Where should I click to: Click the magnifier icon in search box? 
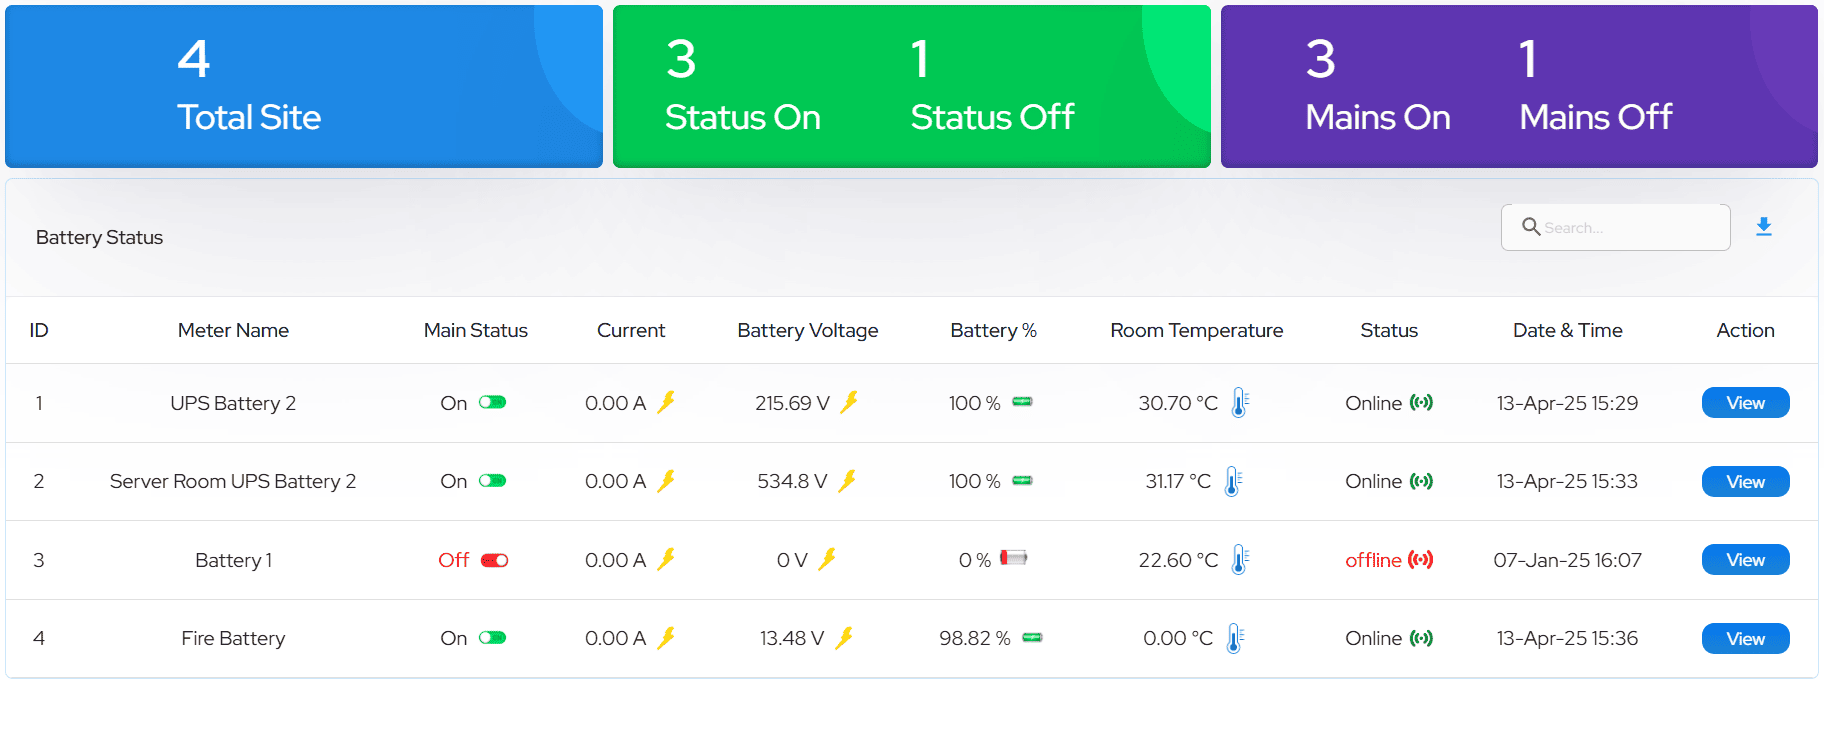pos(1531,227)
